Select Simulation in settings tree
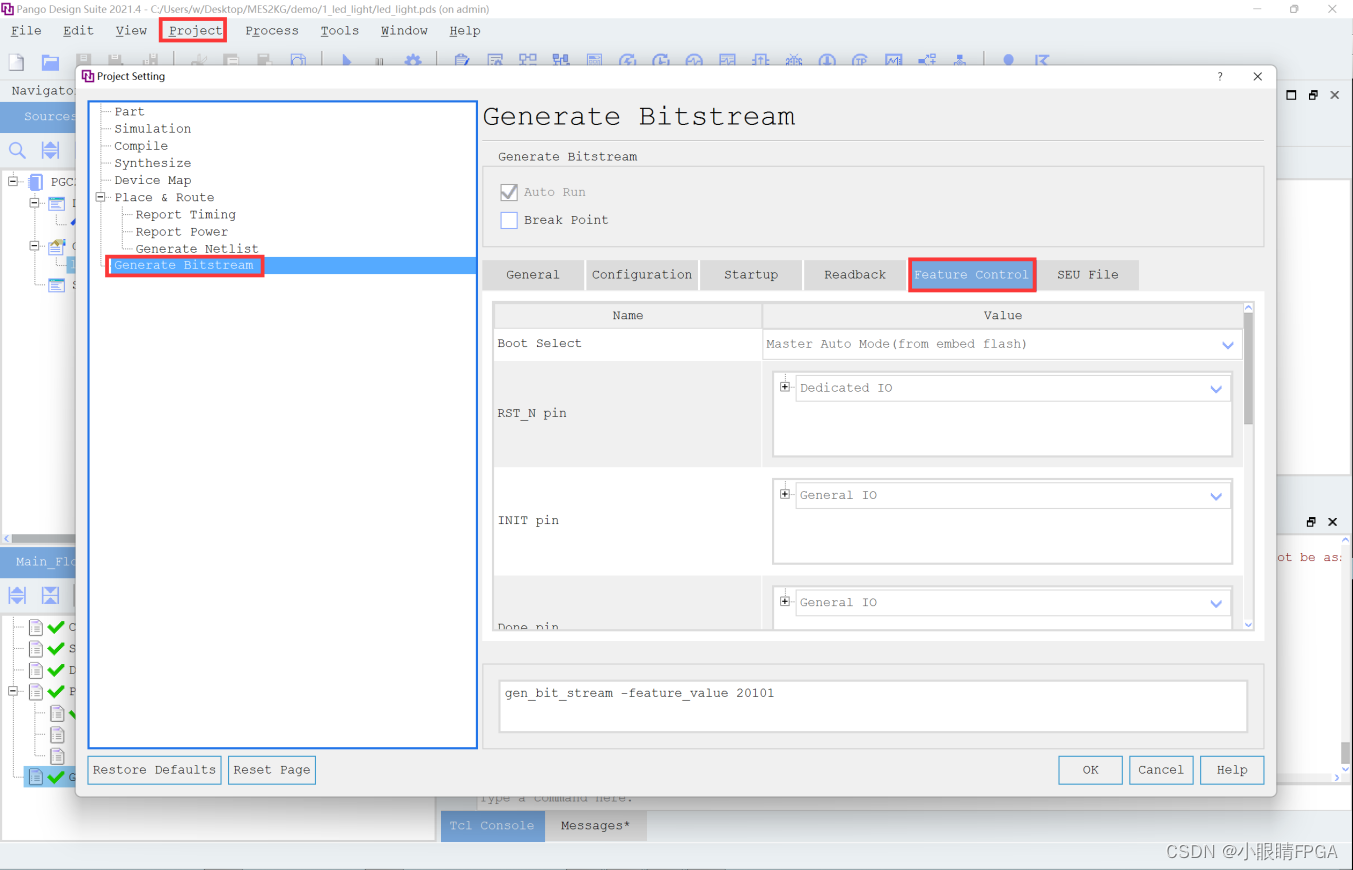Viewport: 1353px width, 870px height. [152, 129]
